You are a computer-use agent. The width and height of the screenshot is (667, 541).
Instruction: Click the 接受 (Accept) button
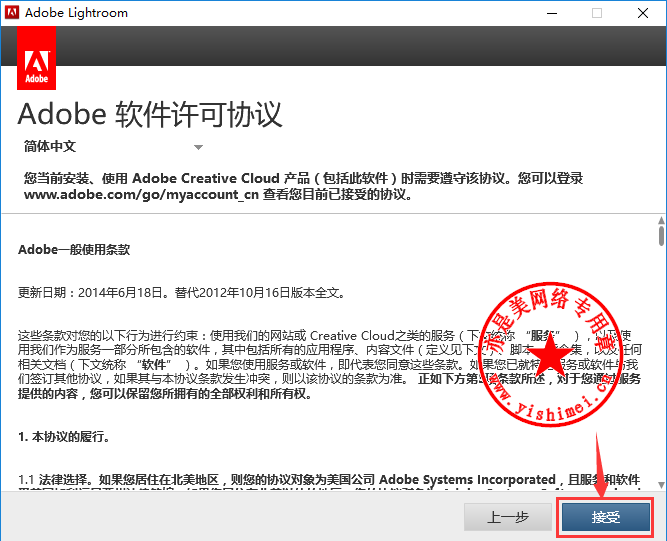click(606, 517)
